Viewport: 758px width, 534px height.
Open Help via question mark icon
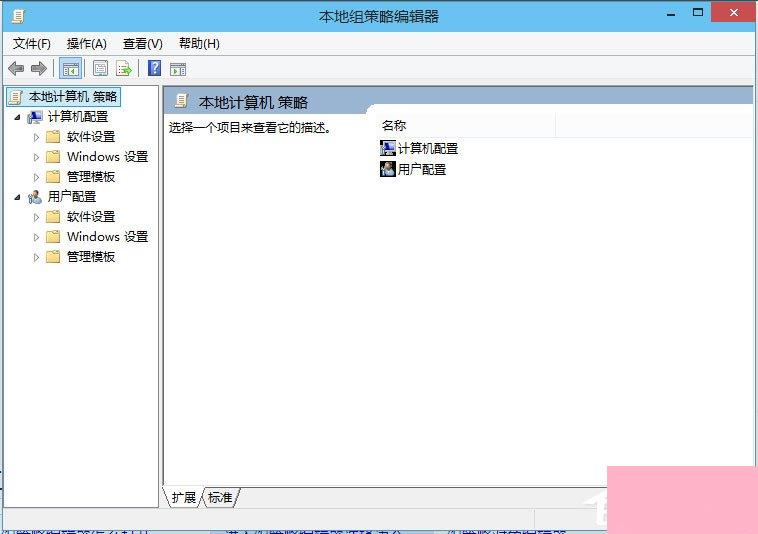coord(154,68)
